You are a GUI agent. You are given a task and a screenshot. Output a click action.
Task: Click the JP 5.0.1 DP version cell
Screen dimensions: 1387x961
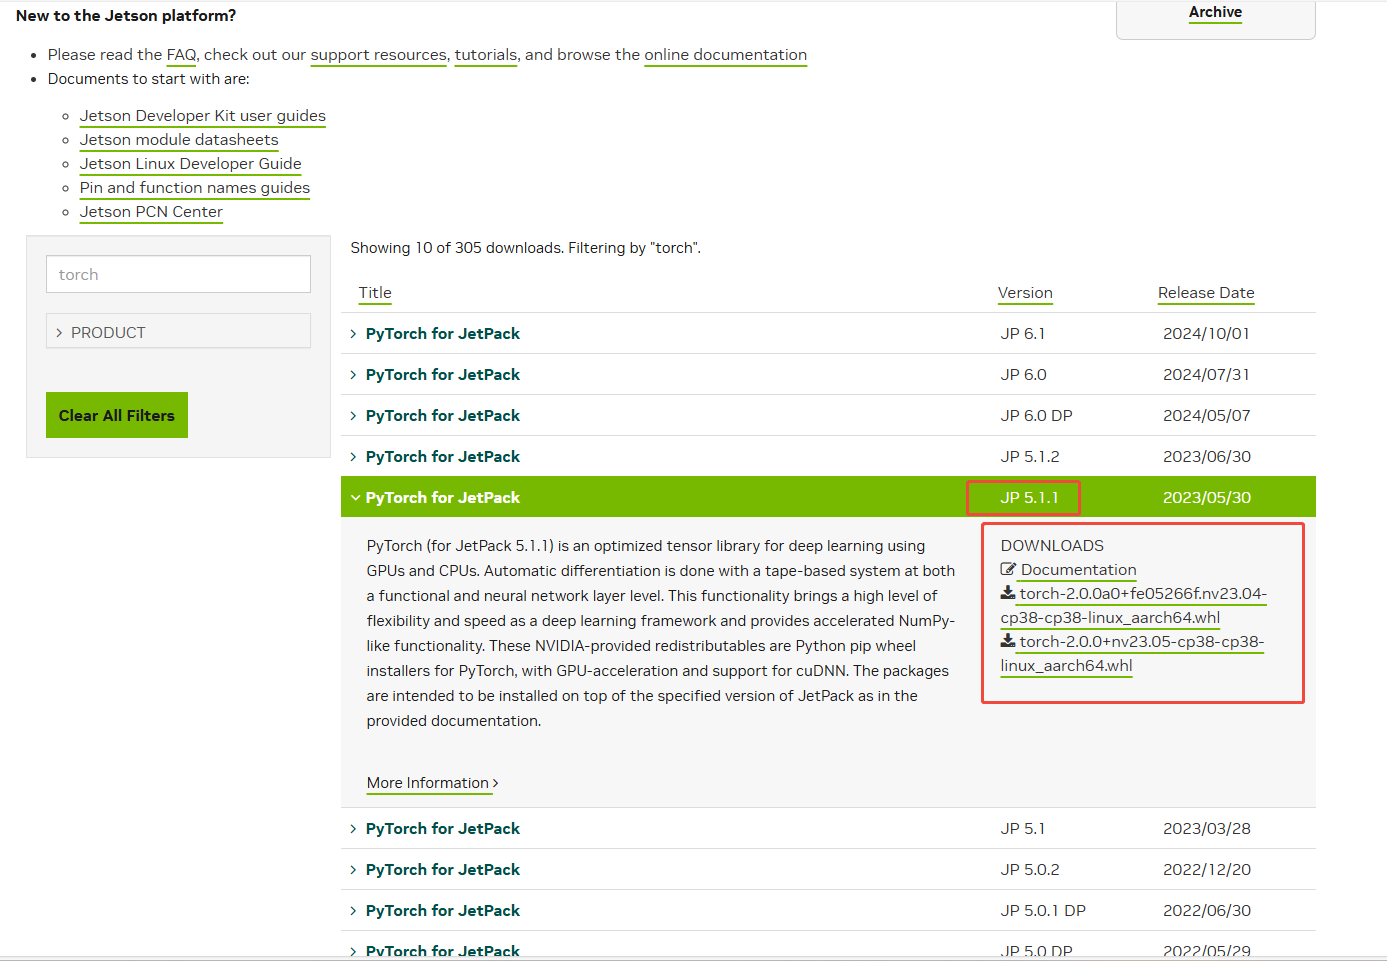coord(1043,910)
